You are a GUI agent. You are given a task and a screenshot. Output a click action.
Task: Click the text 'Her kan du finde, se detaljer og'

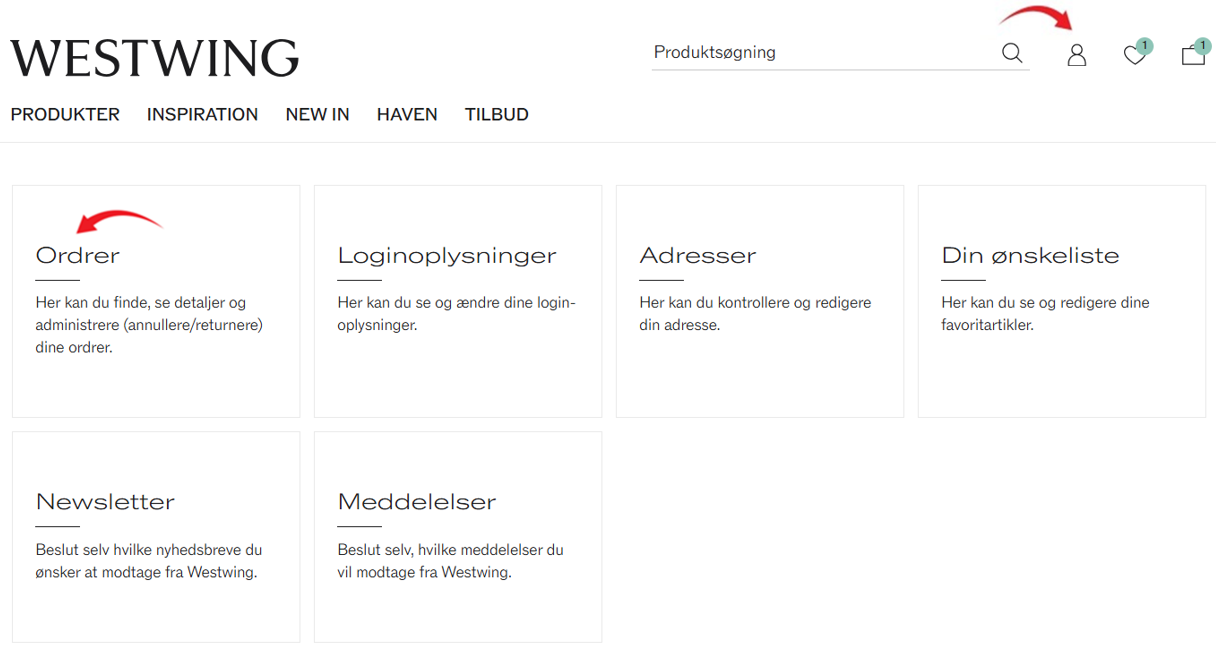pos(141,302)
